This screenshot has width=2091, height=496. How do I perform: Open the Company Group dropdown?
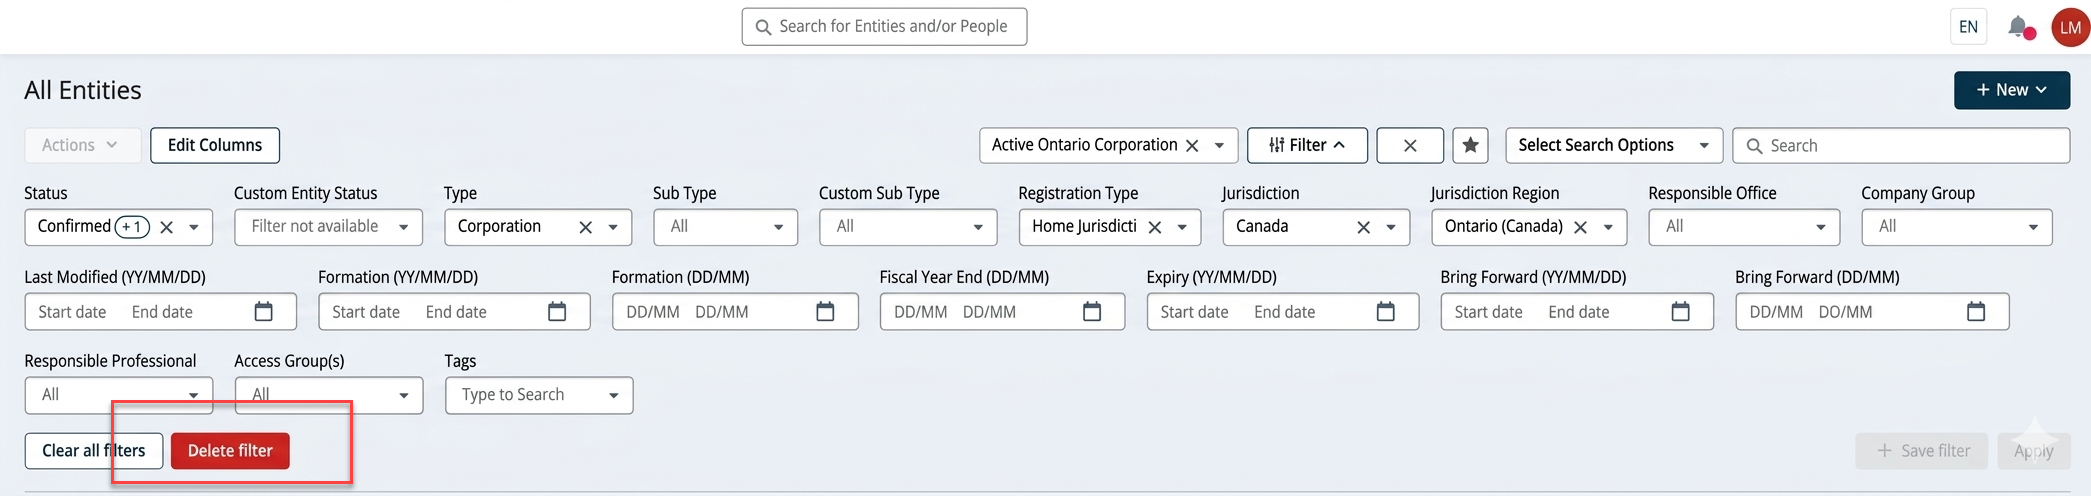pyautogui.click(x=1957, y=227)
